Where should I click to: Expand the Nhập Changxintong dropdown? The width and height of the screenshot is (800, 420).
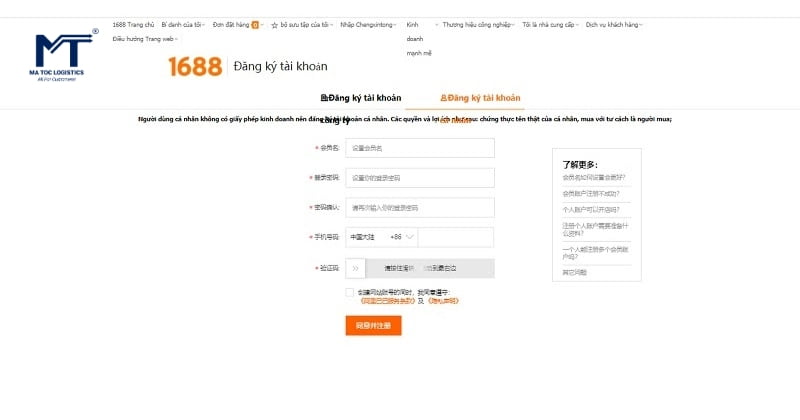368,25
